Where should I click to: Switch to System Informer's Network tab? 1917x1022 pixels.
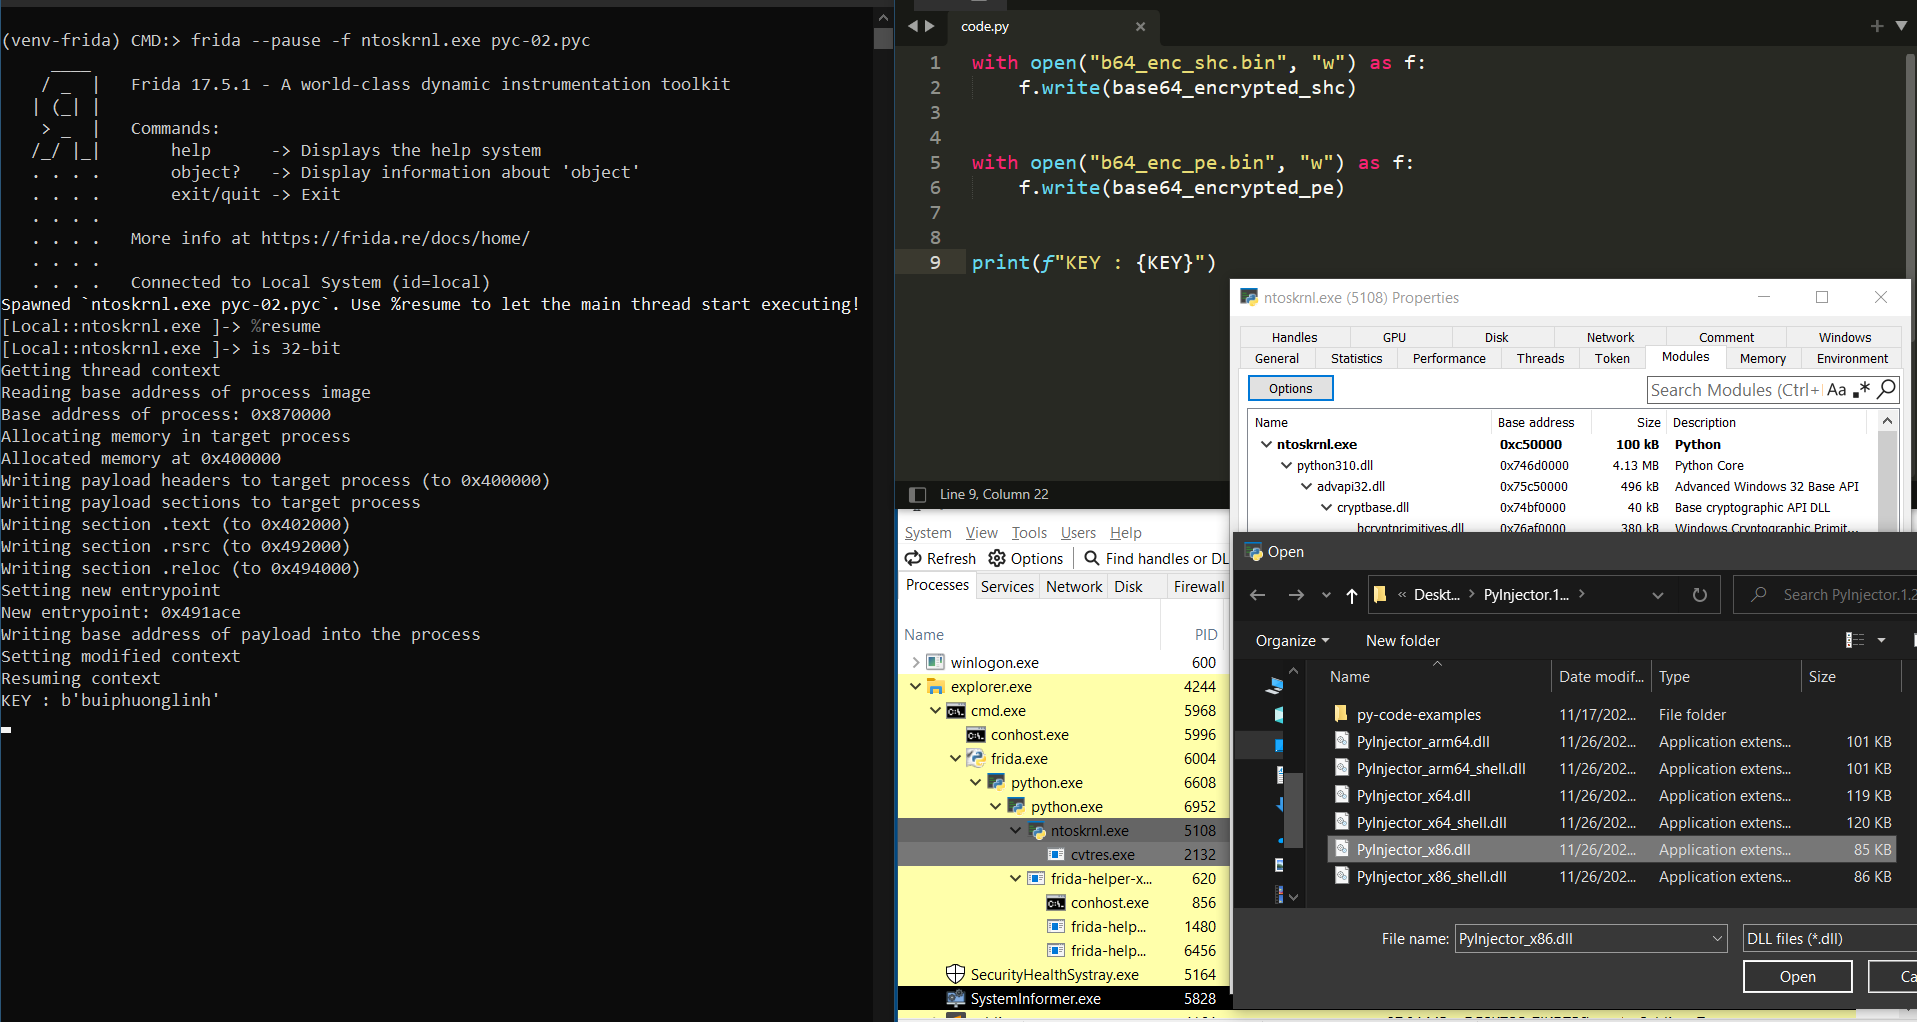click(x=1074, y=587)
